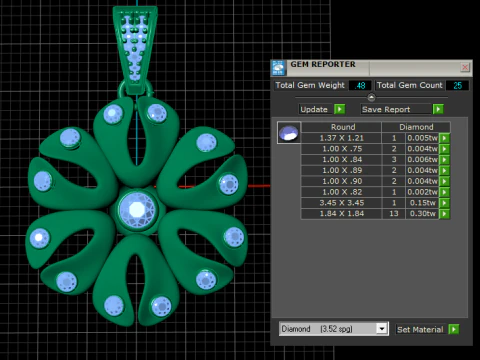Image resolution: width=480 pixels, height=360 pixels.
Task: Click green arrow in the 1.00 X .90 row
Action: point(444,181)
